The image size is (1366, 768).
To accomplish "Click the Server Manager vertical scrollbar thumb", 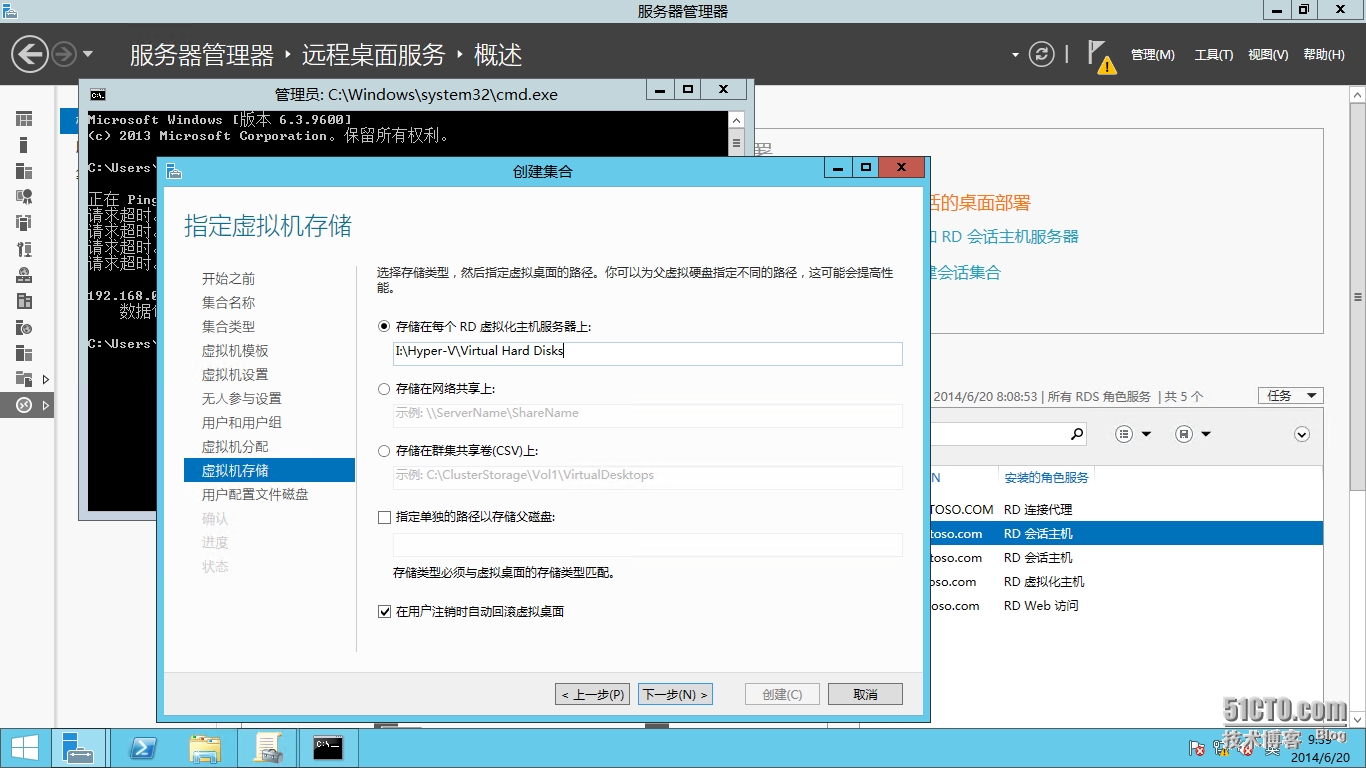I will [1357, 298].
